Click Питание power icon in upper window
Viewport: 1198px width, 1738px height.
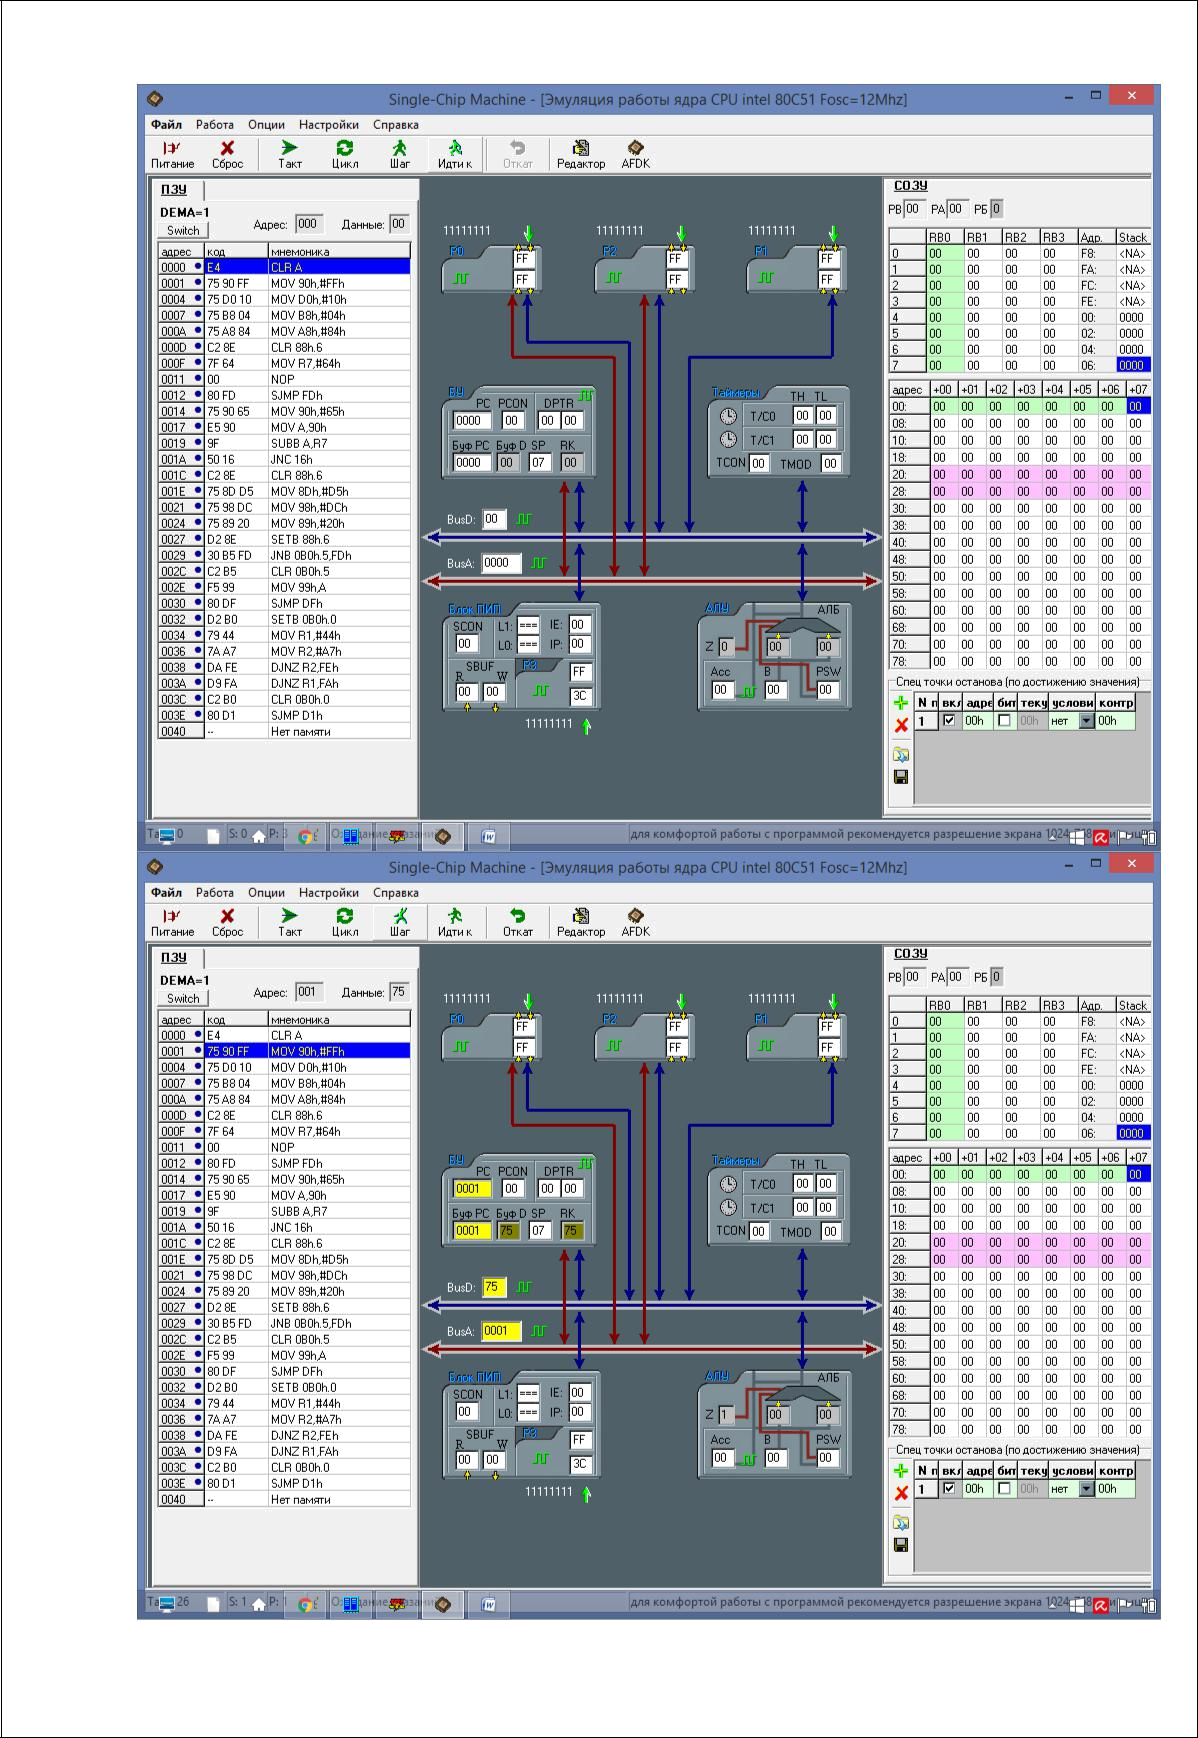[172, 148]
